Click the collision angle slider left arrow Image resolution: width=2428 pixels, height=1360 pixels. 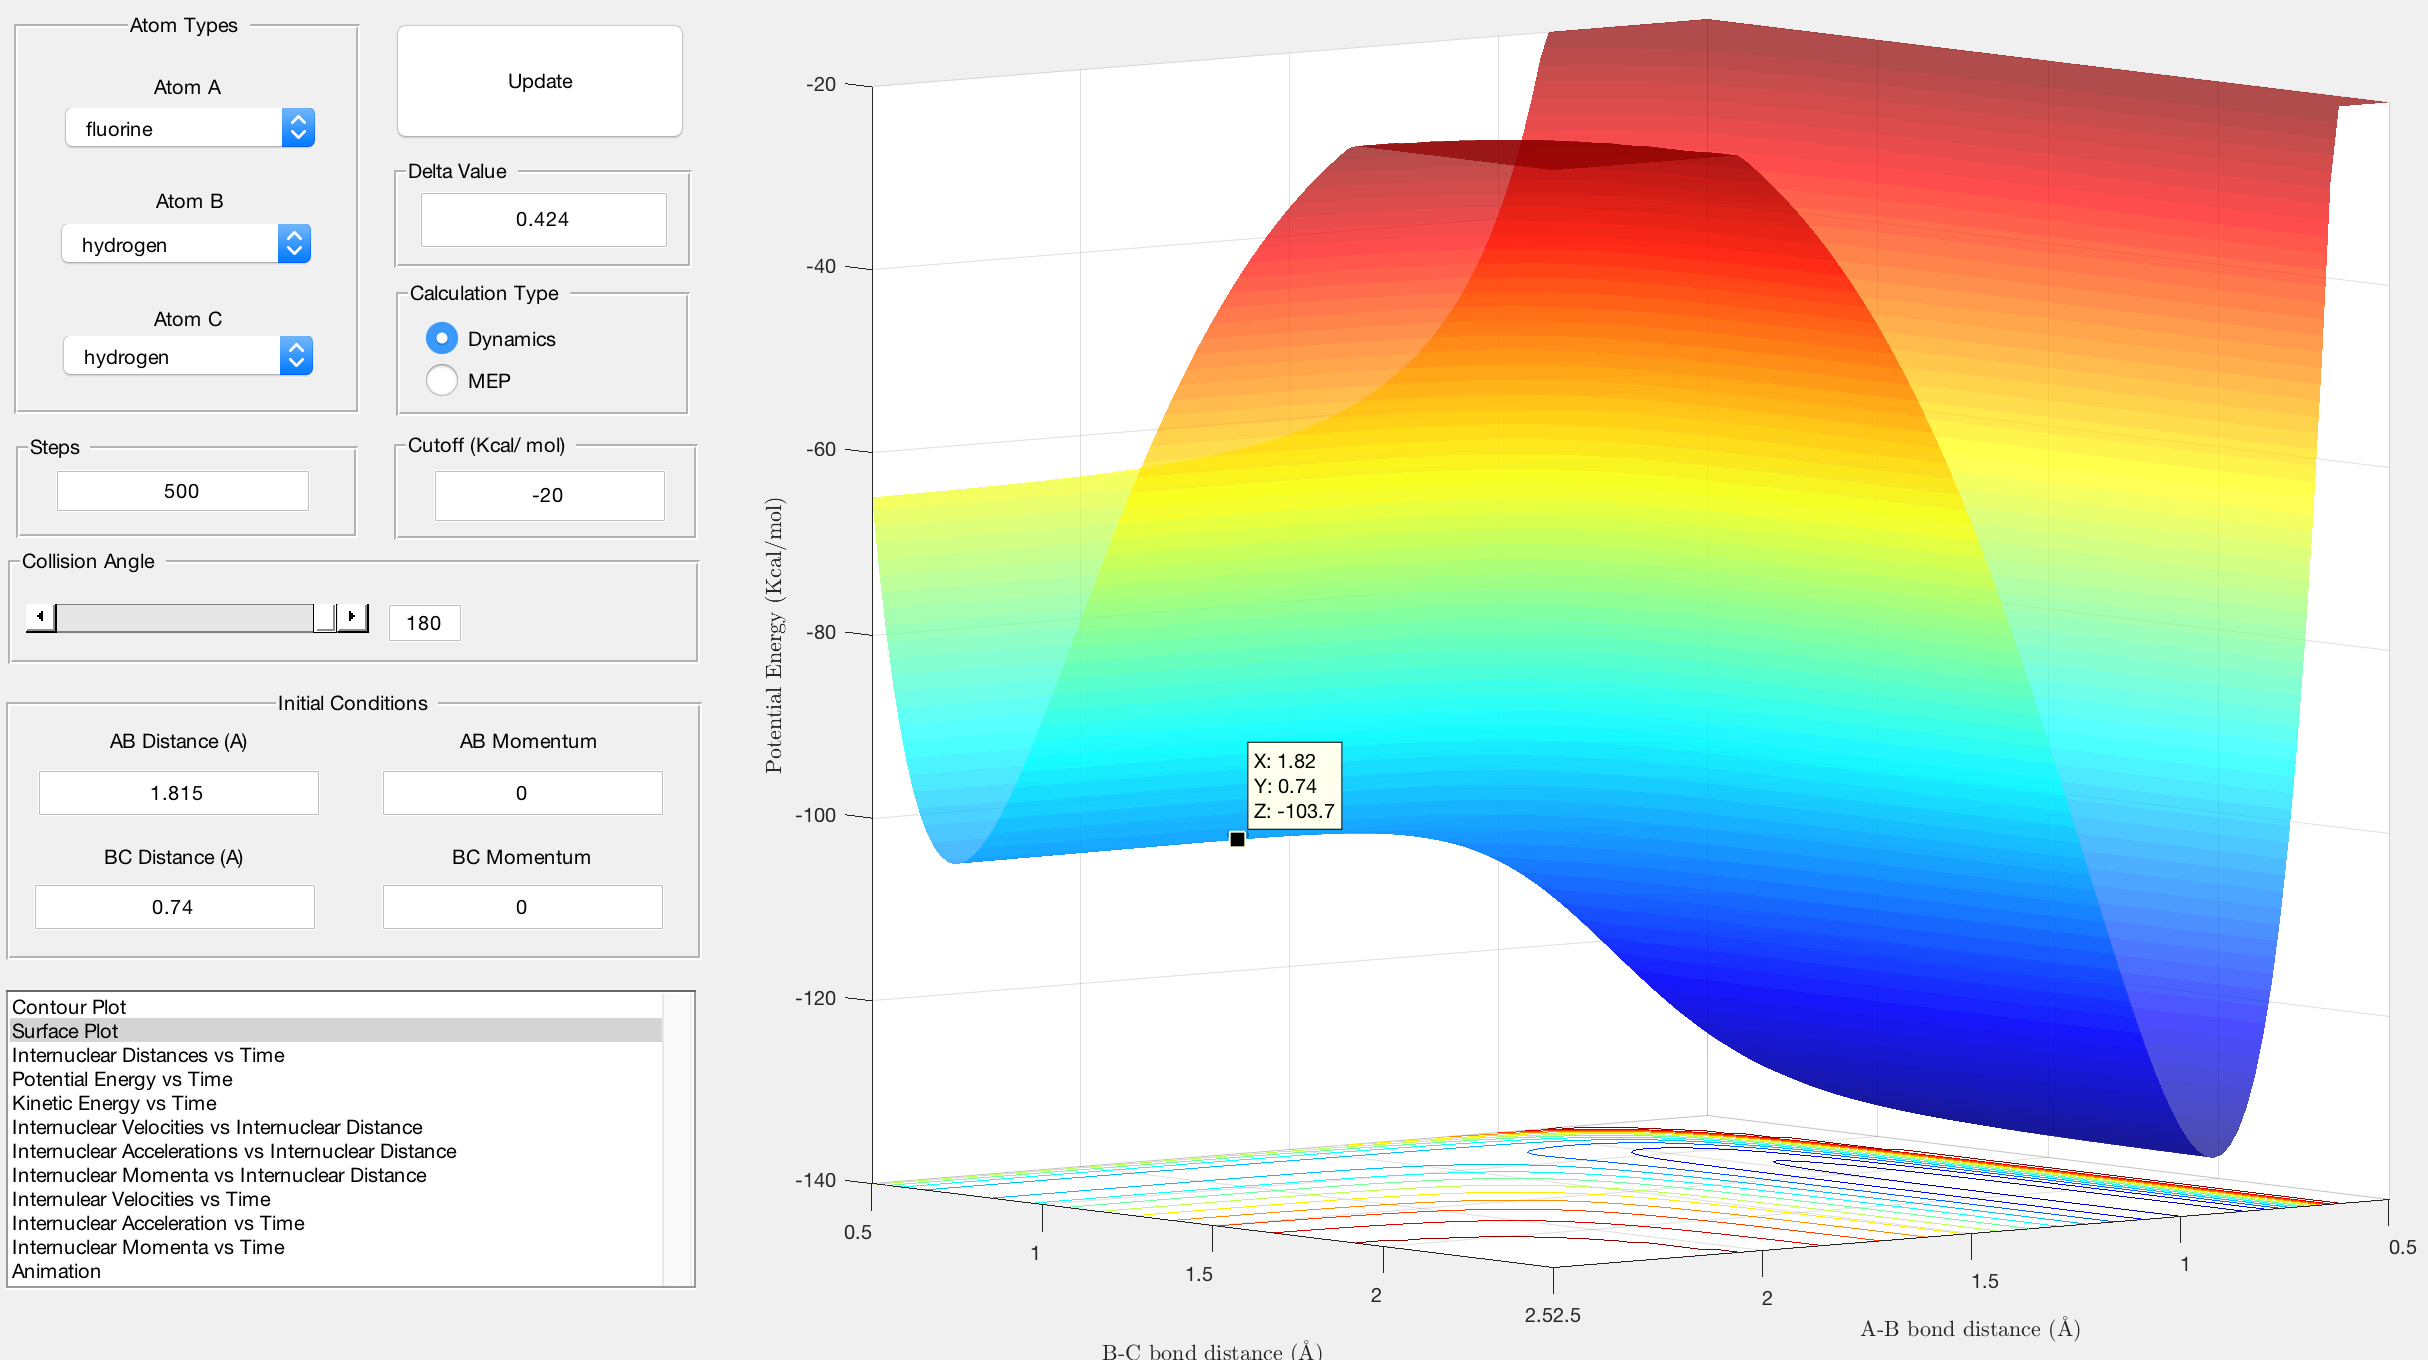(40, 617)
